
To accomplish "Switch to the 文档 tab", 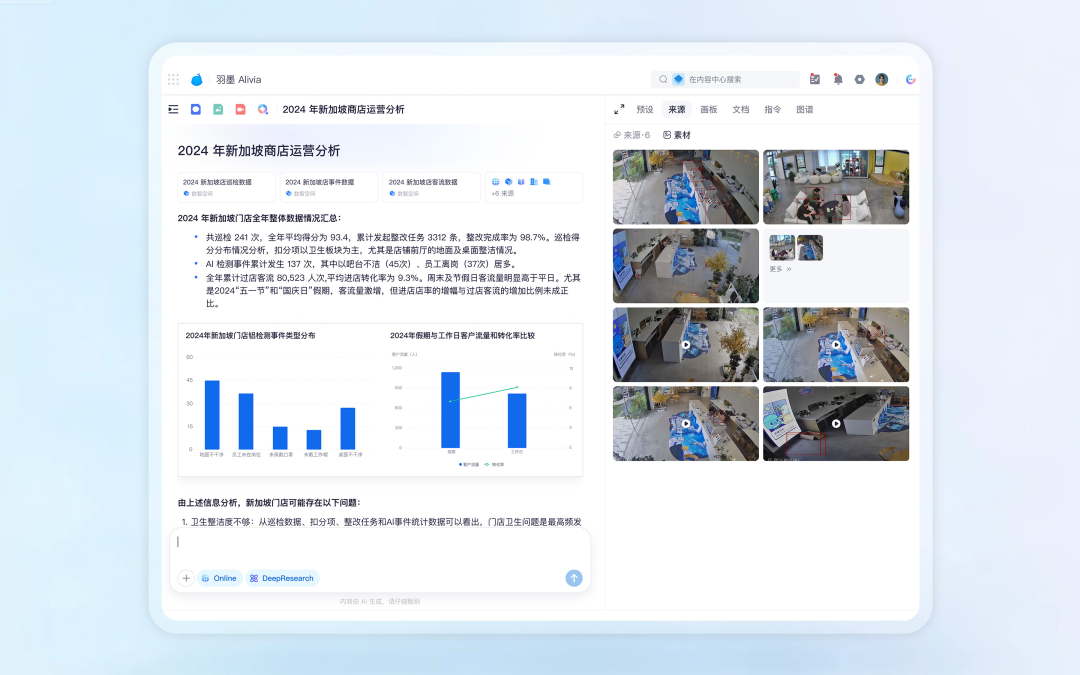I will click(740, 110).
